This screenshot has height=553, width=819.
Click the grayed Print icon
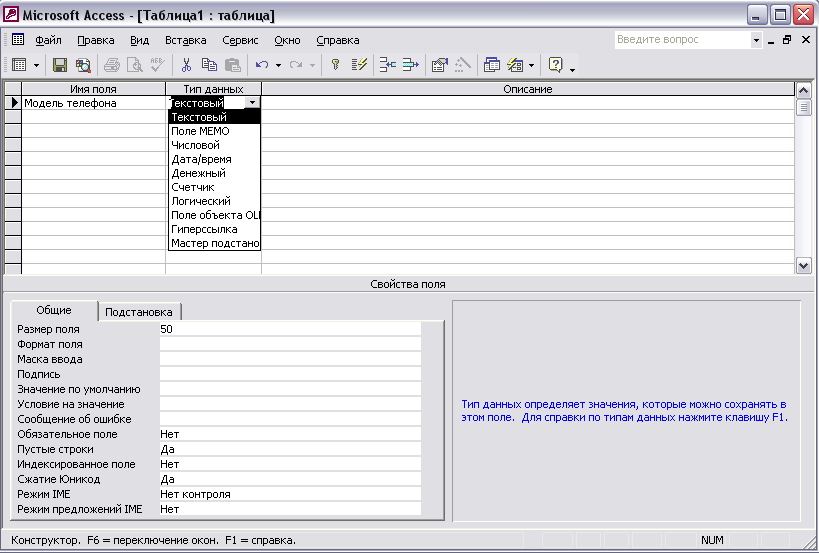(x=112, y=65)
